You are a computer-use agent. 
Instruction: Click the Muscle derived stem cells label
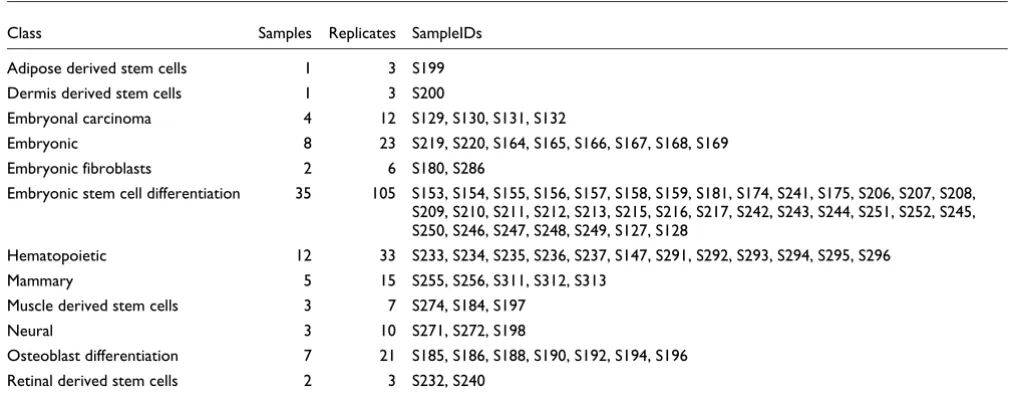point(93,306)
